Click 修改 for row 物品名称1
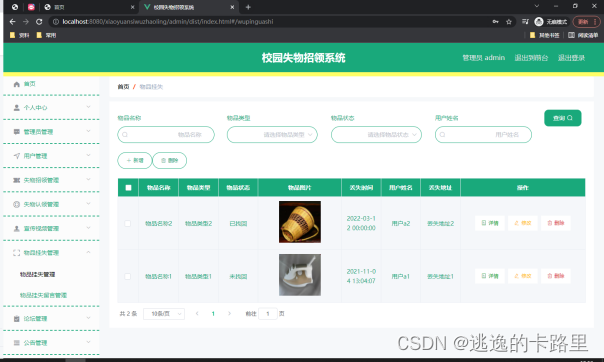This screenshot has width=604, height=362. [523, 276]
